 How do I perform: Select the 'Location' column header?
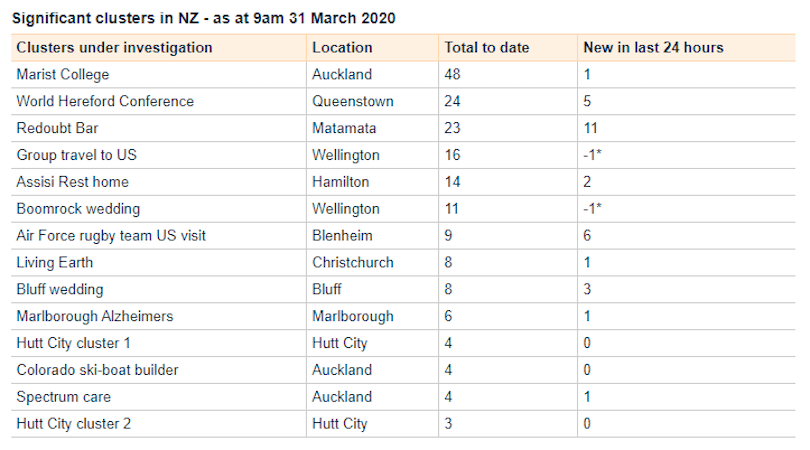[342, 47]
